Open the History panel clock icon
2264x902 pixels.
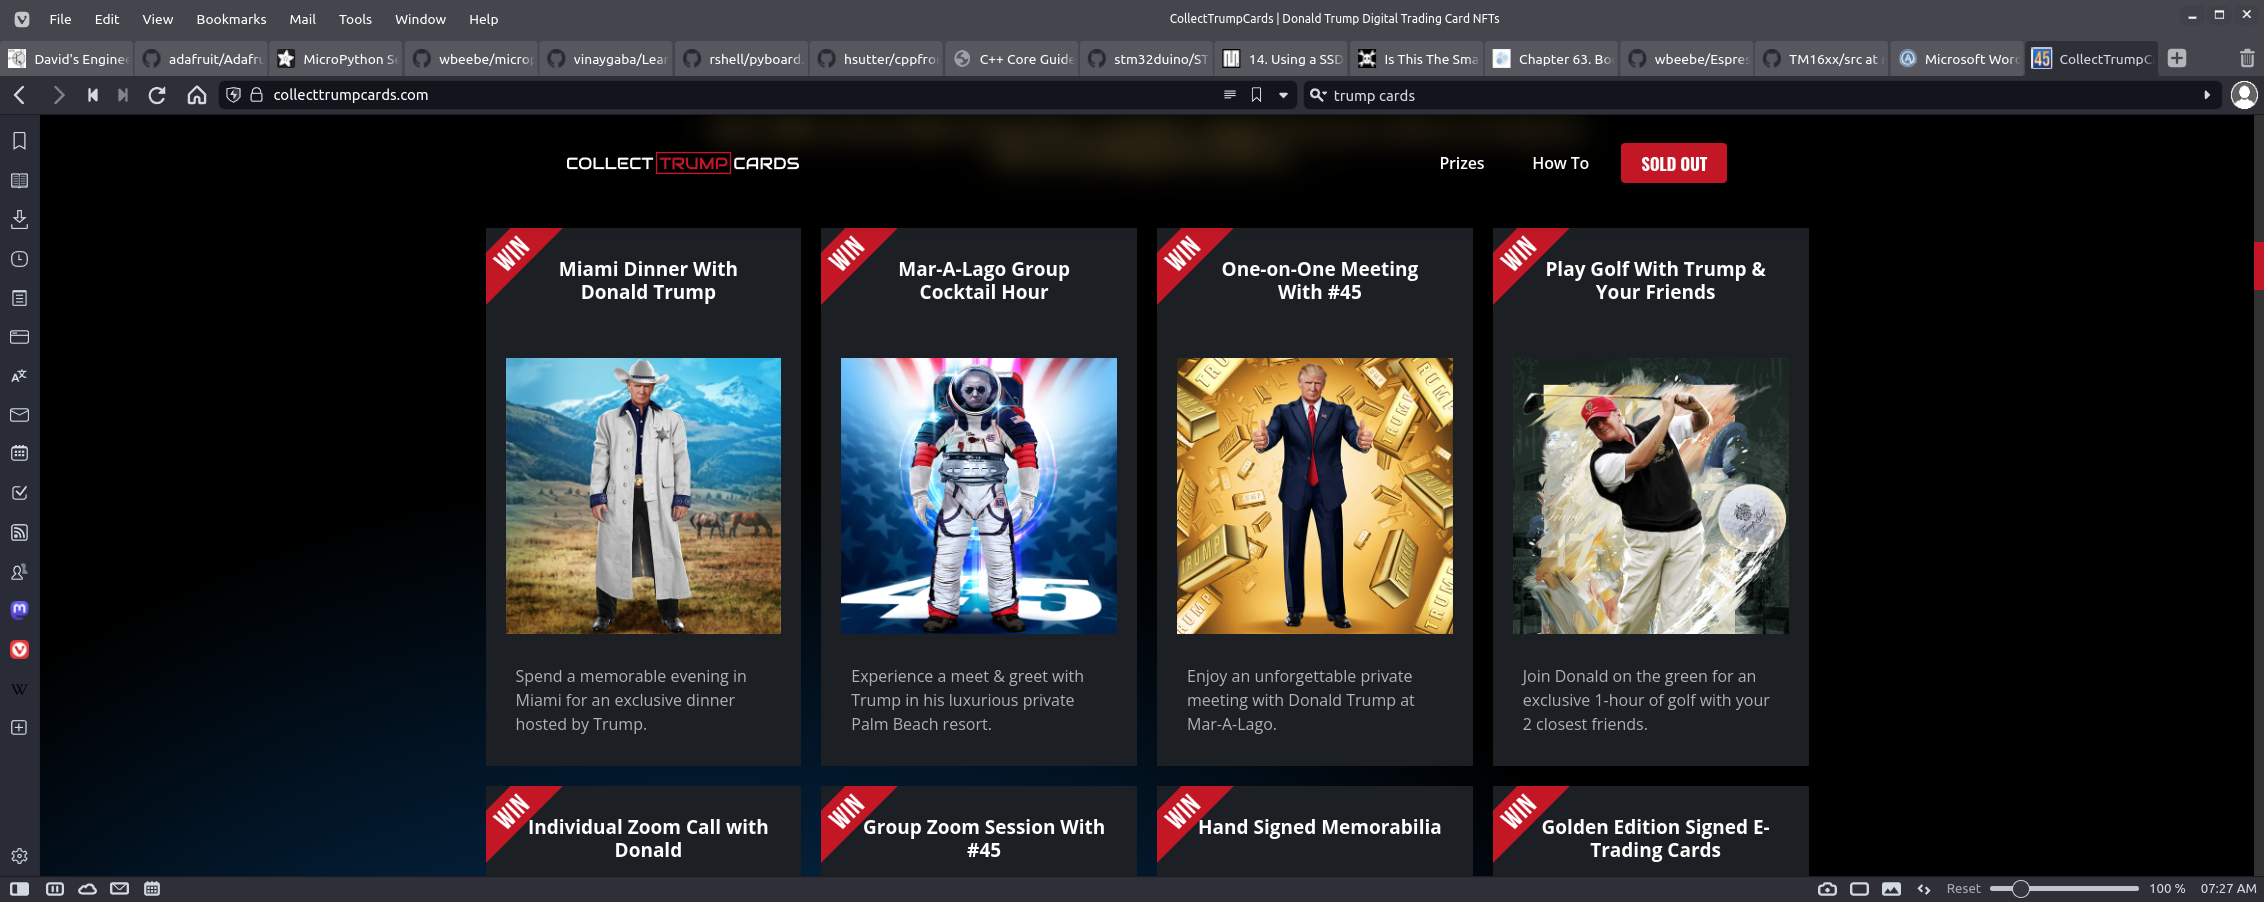click(19, 259)
